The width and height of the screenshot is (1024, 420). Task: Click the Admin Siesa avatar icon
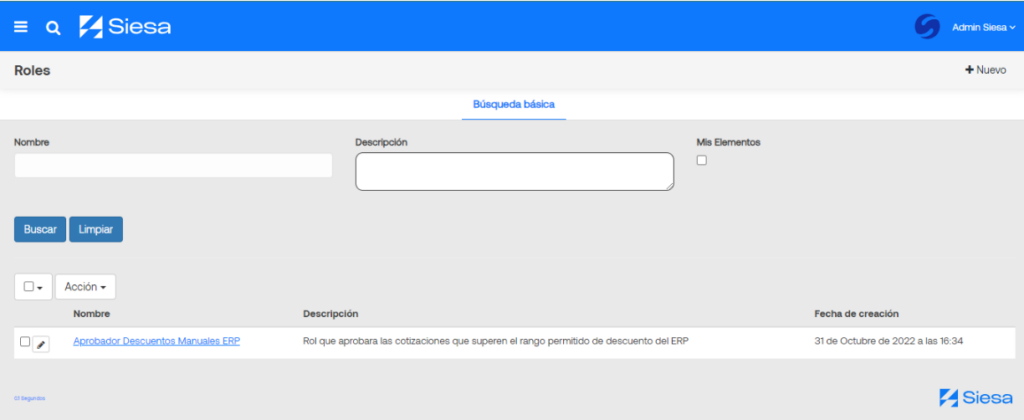coord(927,27)
